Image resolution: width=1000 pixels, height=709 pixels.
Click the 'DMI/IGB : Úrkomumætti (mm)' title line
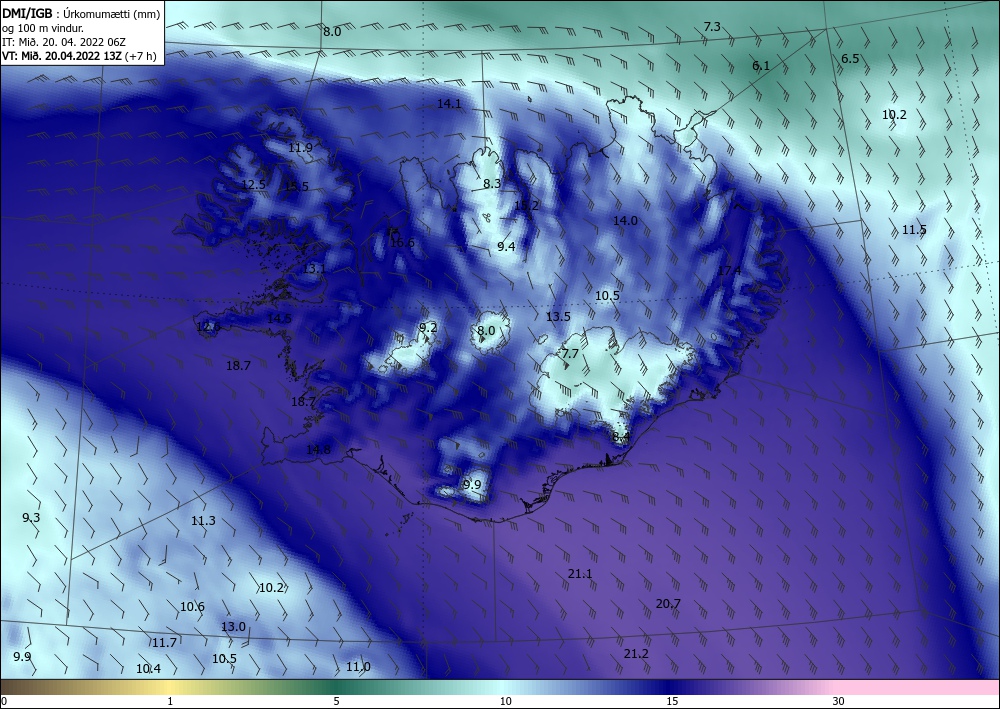pos(81,13)
